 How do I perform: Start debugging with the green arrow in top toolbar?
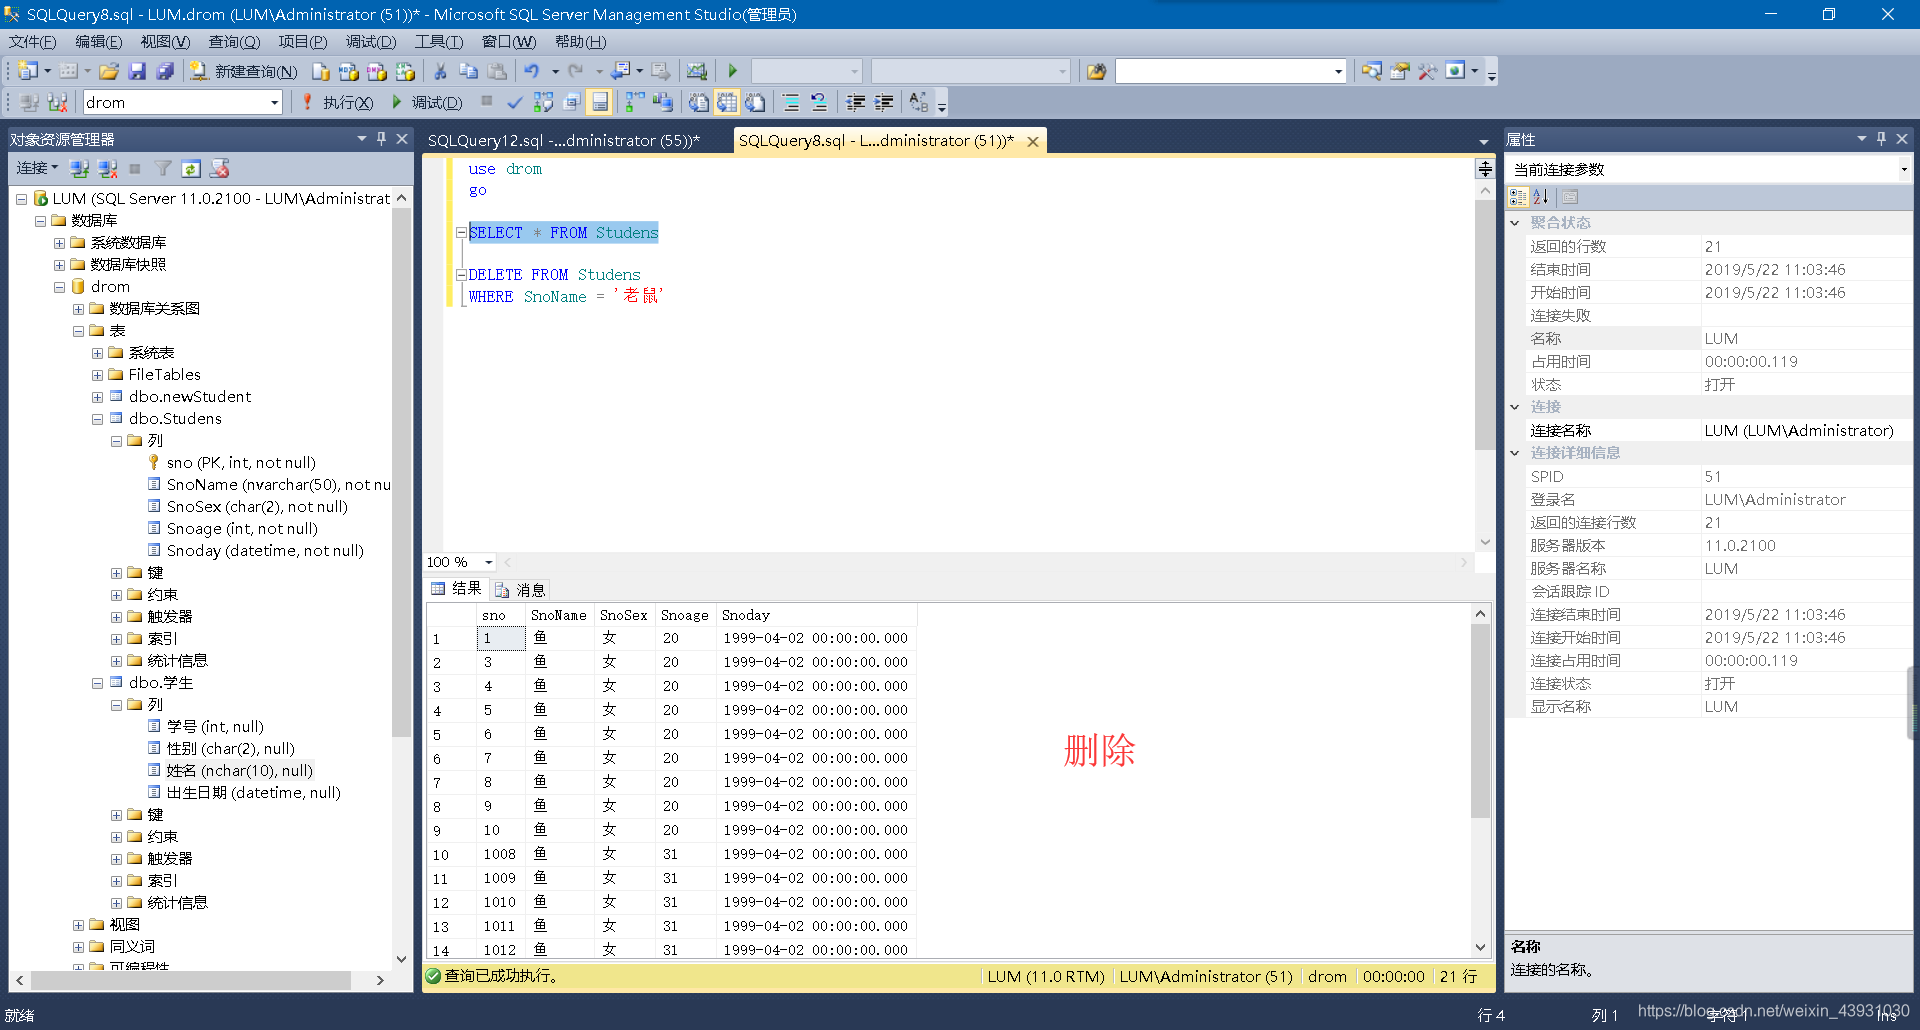coord(733,71)
